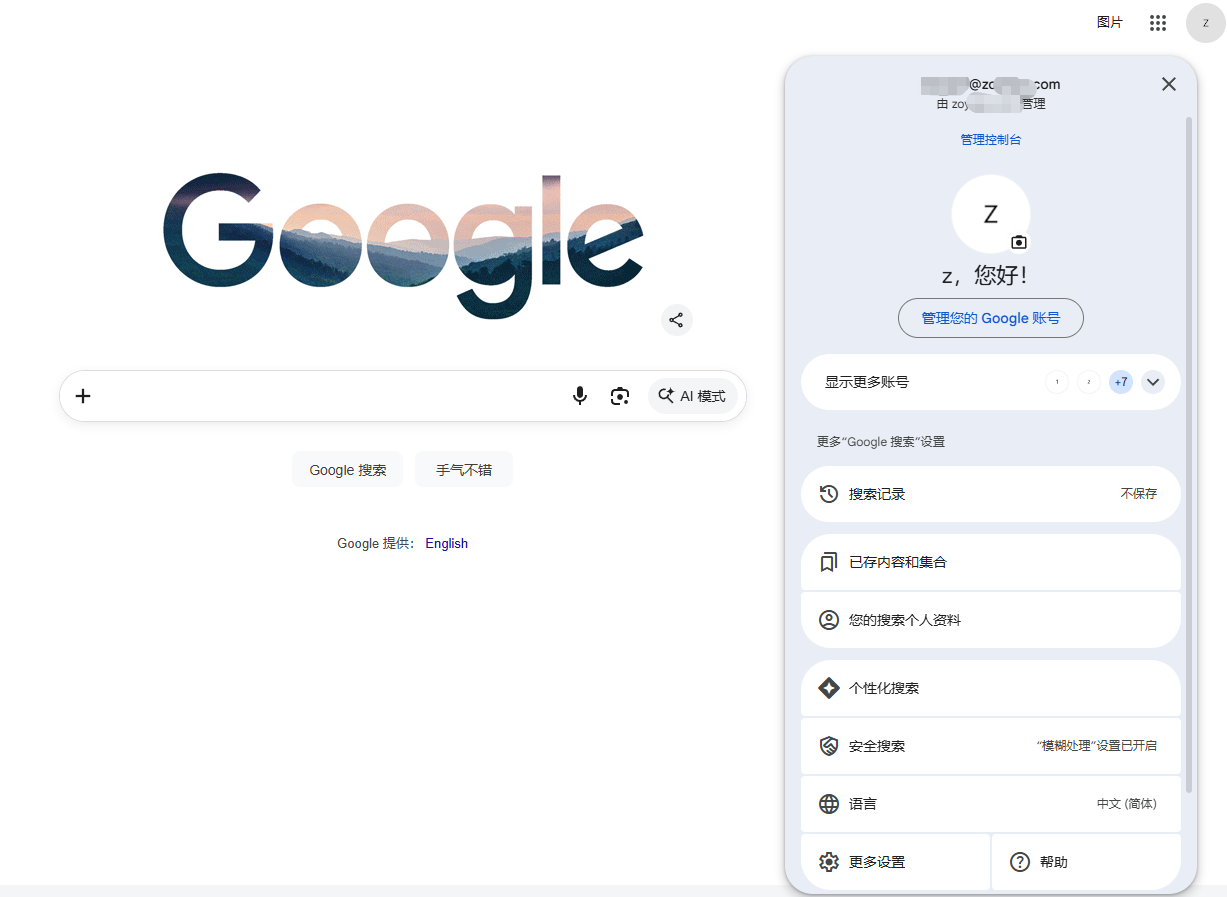This screenshot has height=897, width=1227.
Task: Click the "模糊处理"设置已开启 status text
Action: (1097, 746)
